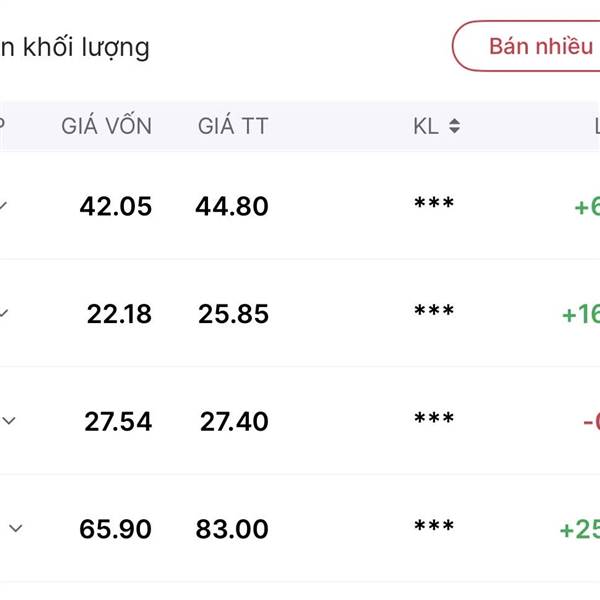Sort by the KL column sort arrows
Image resolution: width=600 pixels, height=600 pixels.
[454, 127]
